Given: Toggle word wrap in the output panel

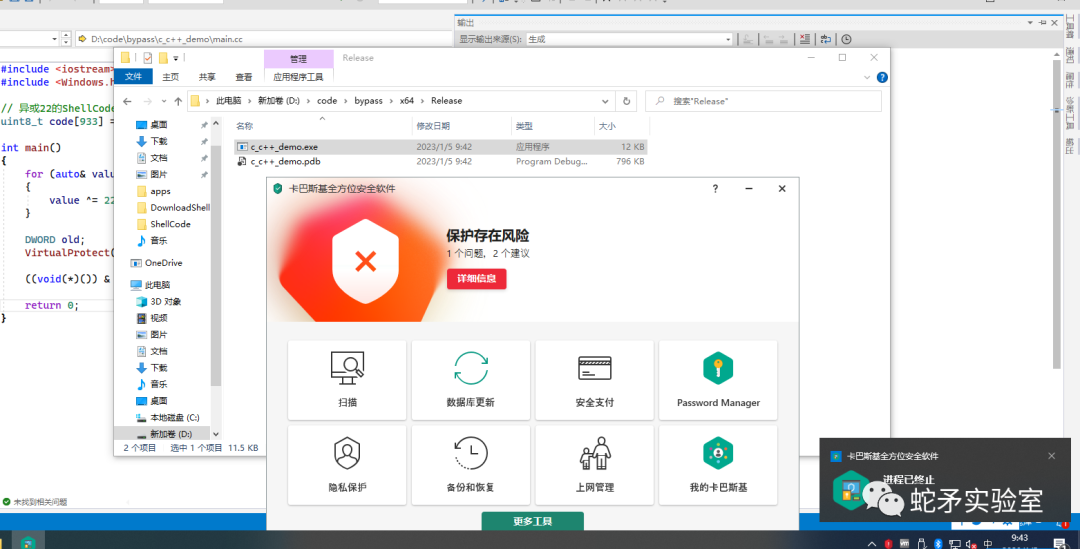Looking at the screenshot, I should (x=825, y=39).
